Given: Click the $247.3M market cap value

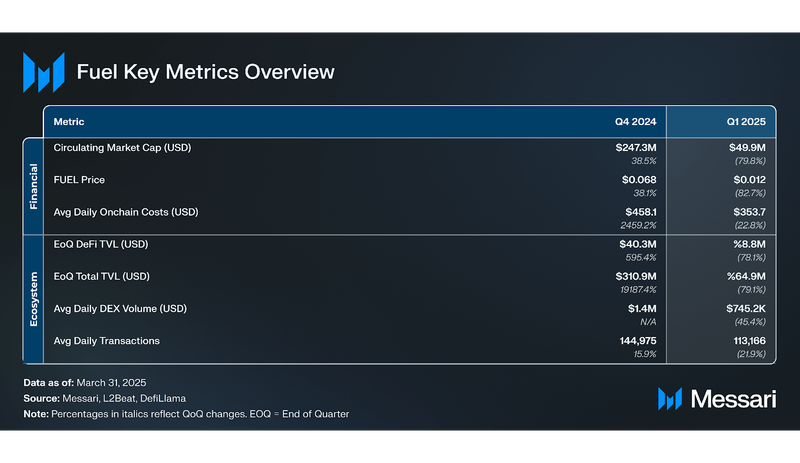Looking at the screenshot, I should pyautogui.click(x=636, y=148).
